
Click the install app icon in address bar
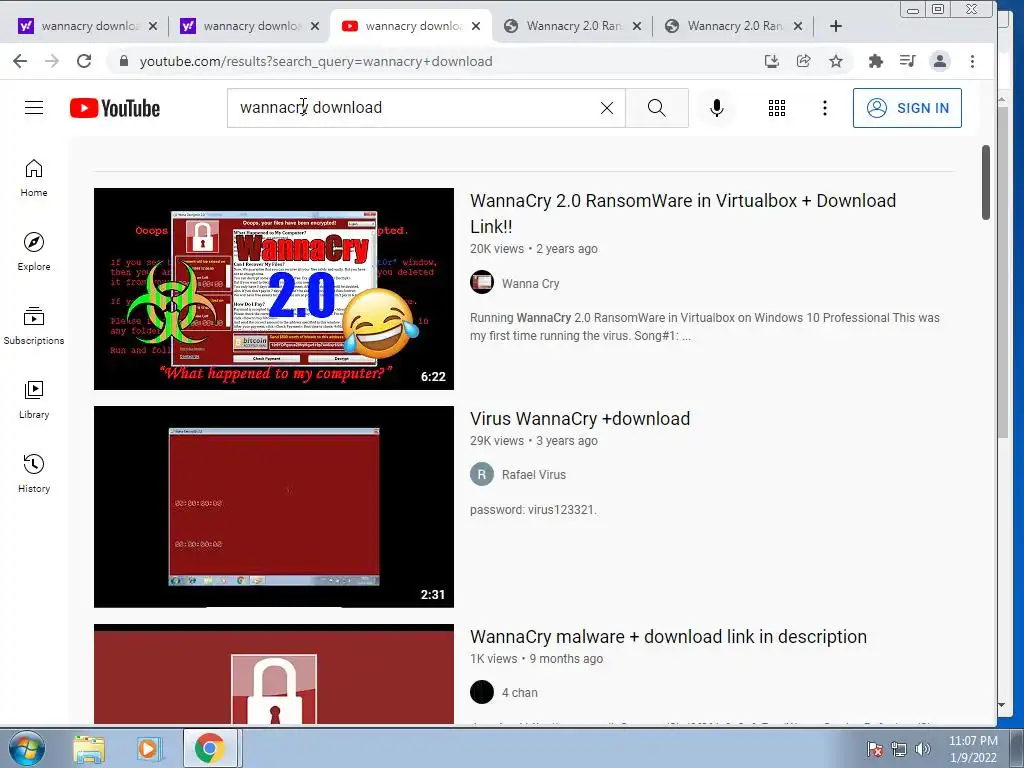tap(772, 61)
